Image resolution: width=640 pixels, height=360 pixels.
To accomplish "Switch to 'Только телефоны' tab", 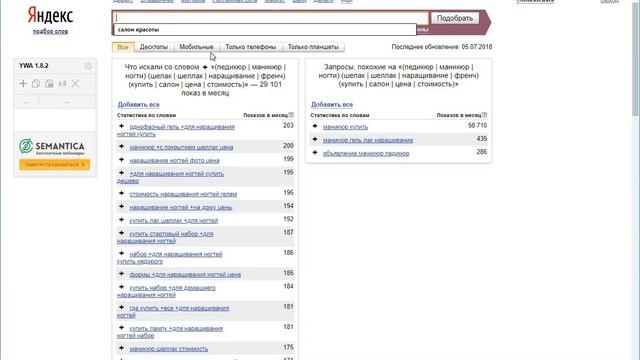I will click(251, 47).
